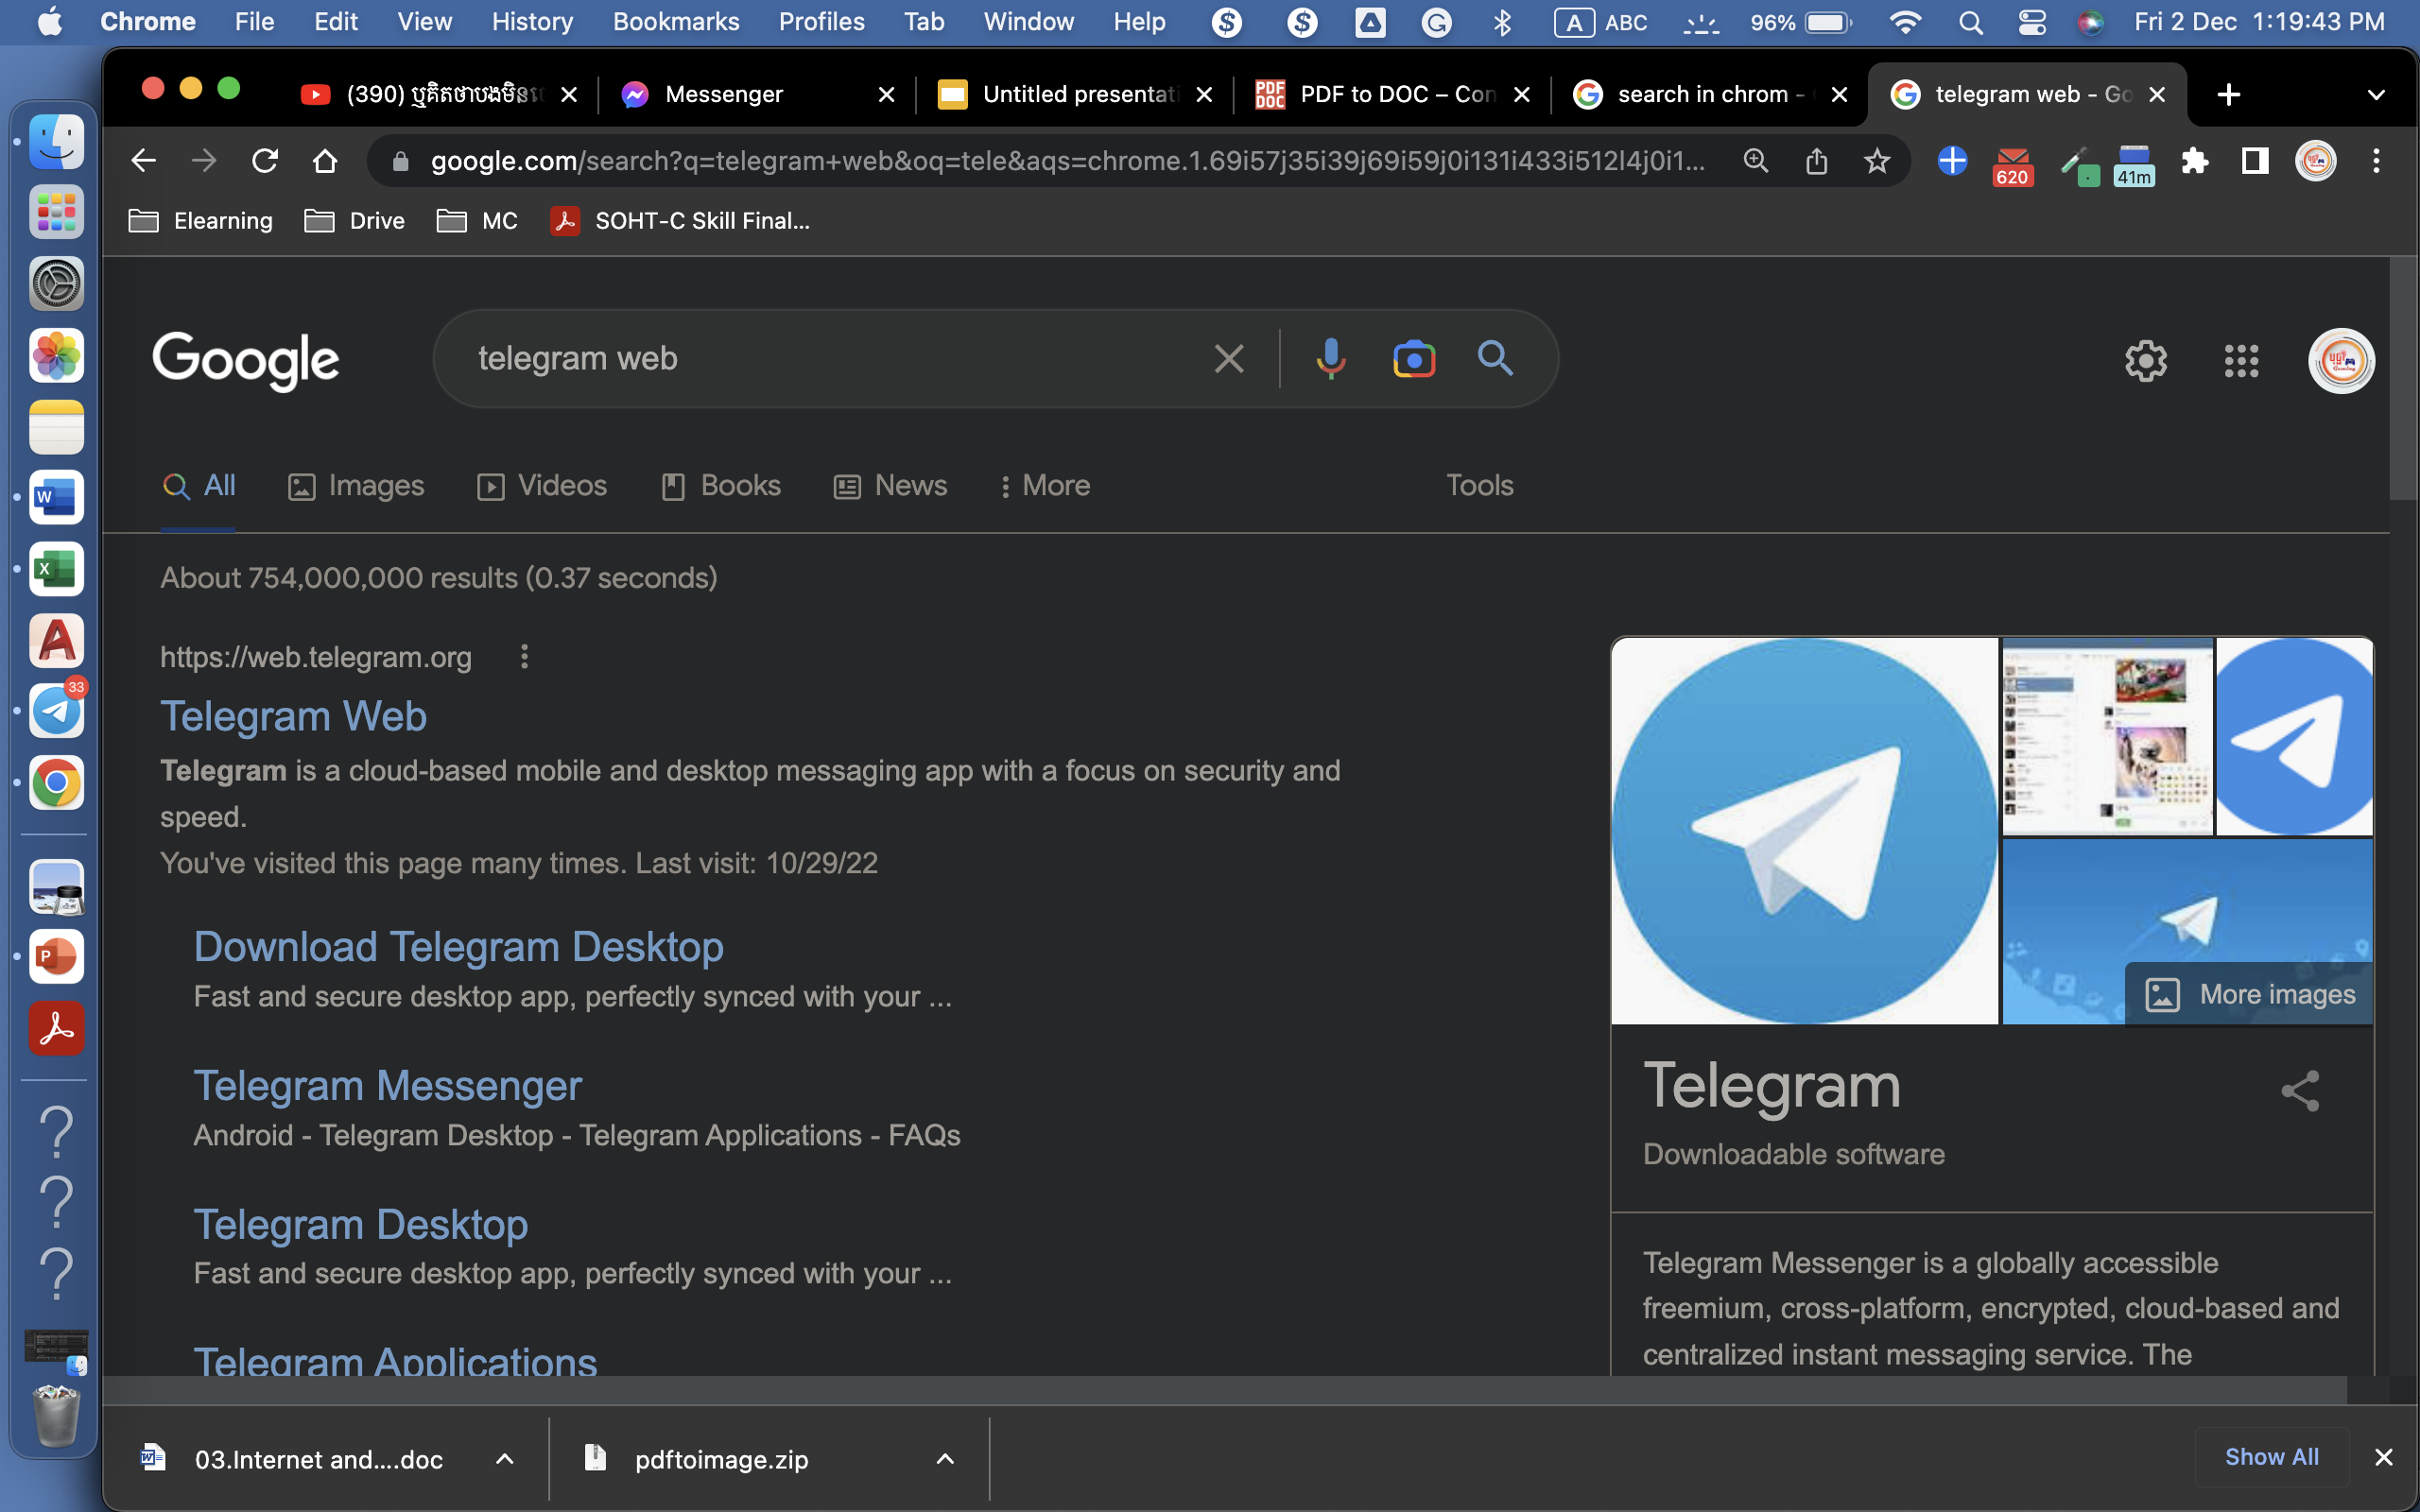Open Microsoft Word in the Dock
Screen dimensions: 2420x1512
pyautogui.click(x=56, y=497)
